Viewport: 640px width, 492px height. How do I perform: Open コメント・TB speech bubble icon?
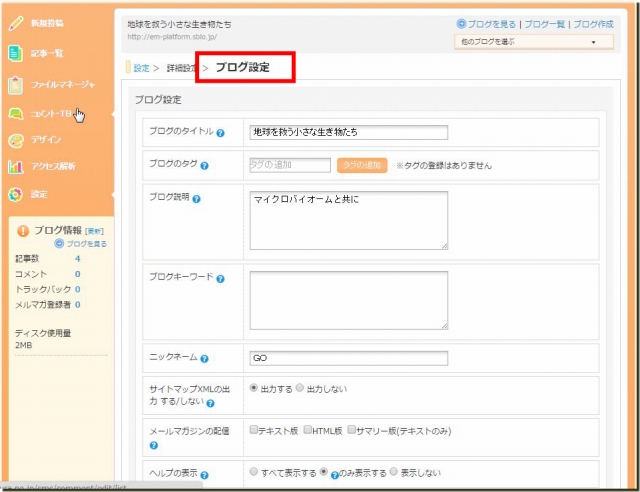click(x=15, y=114)
